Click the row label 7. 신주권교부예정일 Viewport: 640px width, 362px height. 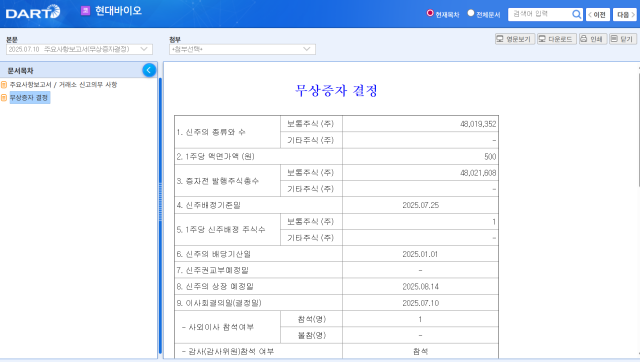tap(212, 271)
